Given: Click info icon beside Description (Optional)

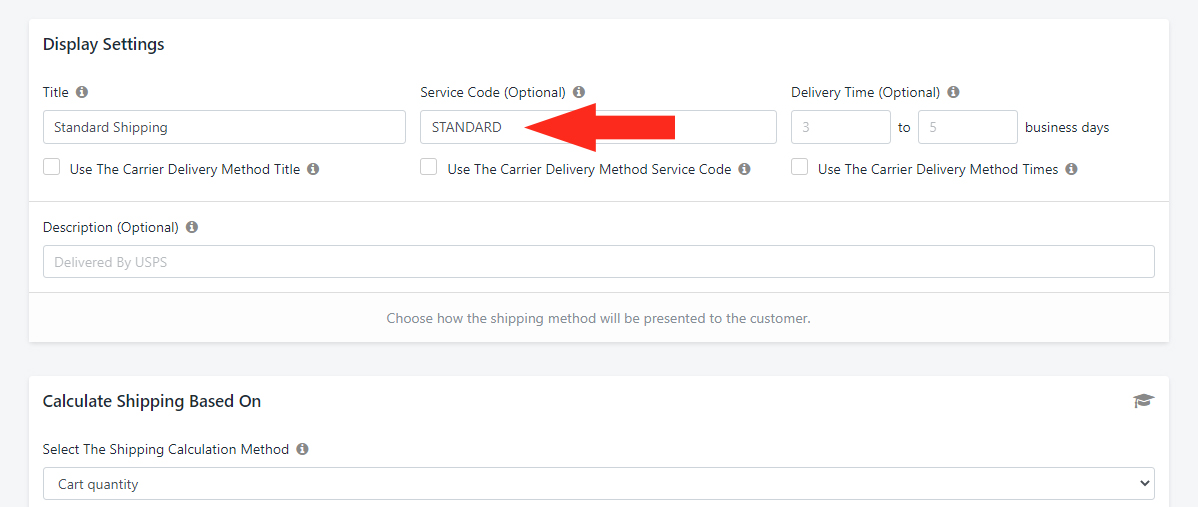Looking at the screenshot, I should tap(192, 228).
